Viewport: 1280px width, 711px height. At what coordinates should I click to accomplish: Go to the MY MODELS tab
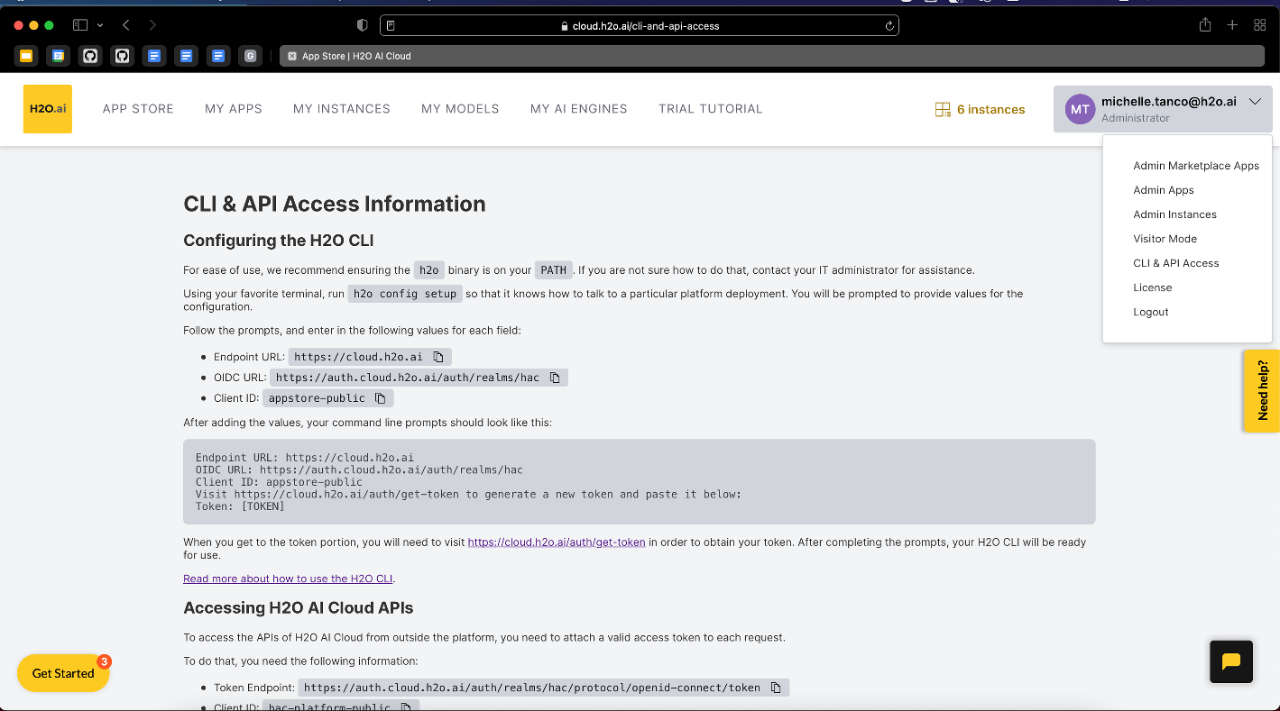click(x=460, y=109)
